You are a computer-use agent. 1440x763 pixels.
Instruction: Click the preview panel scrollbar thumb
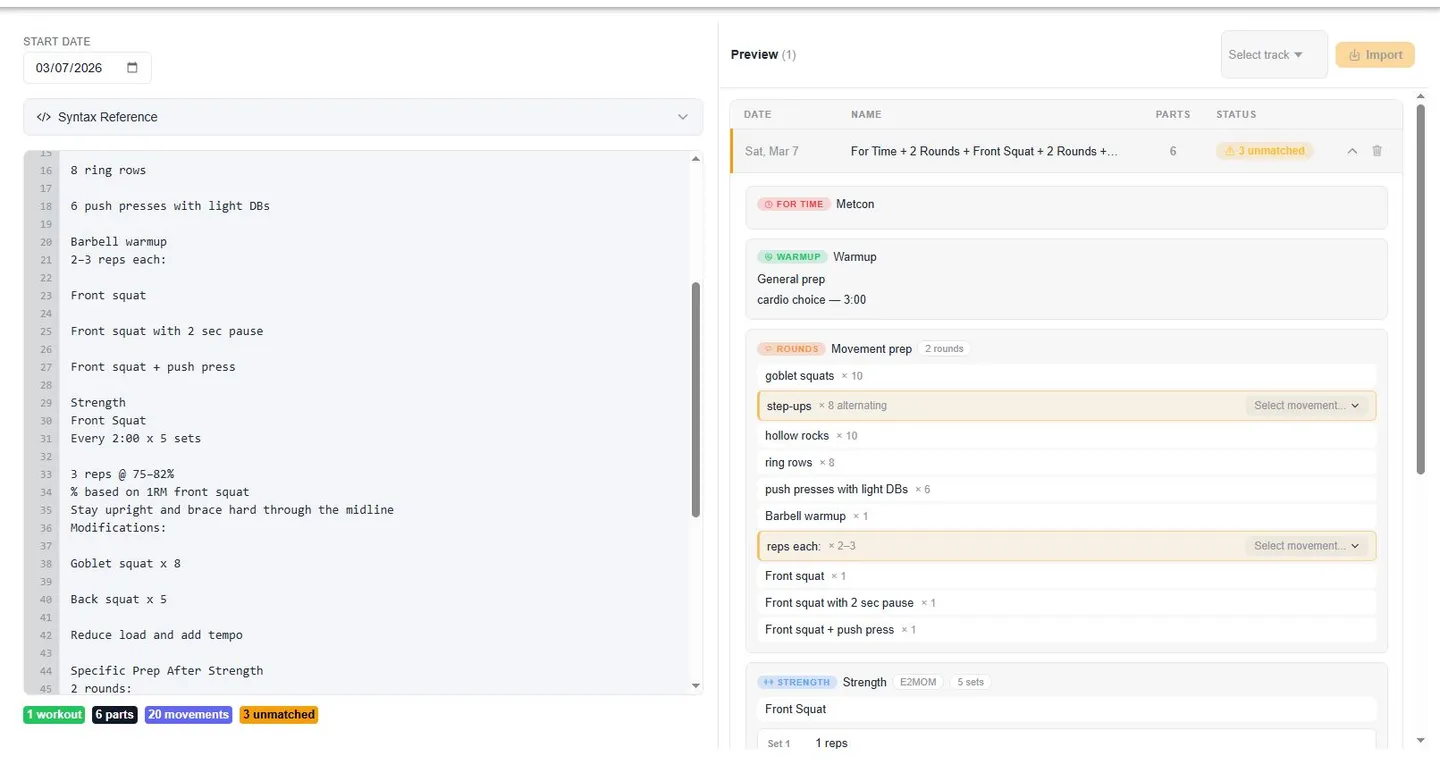coord(1421,287)
